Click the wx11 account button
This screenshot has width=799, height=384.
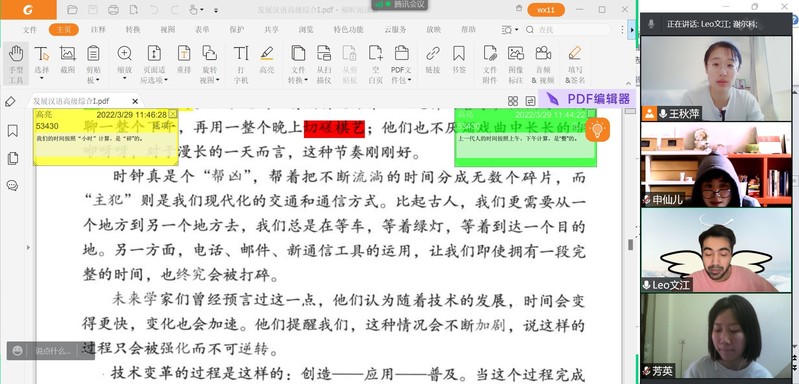[546, 10]
